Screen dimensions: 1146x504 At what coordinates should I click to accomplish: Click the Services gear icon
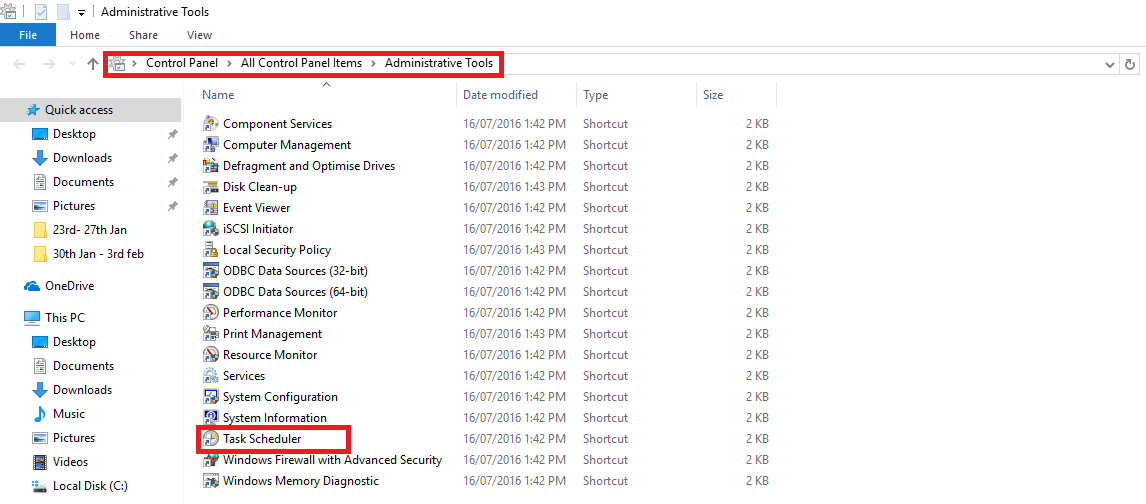210,375
